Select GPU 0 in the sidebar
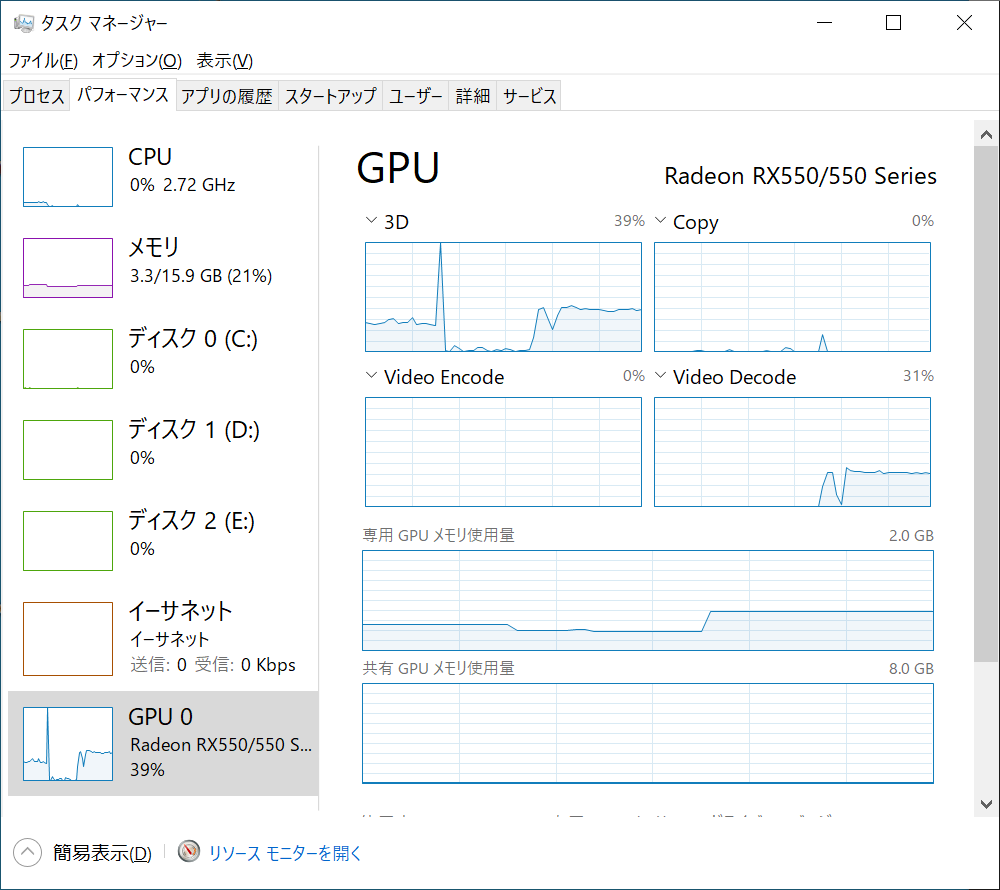 coord(163,742)
